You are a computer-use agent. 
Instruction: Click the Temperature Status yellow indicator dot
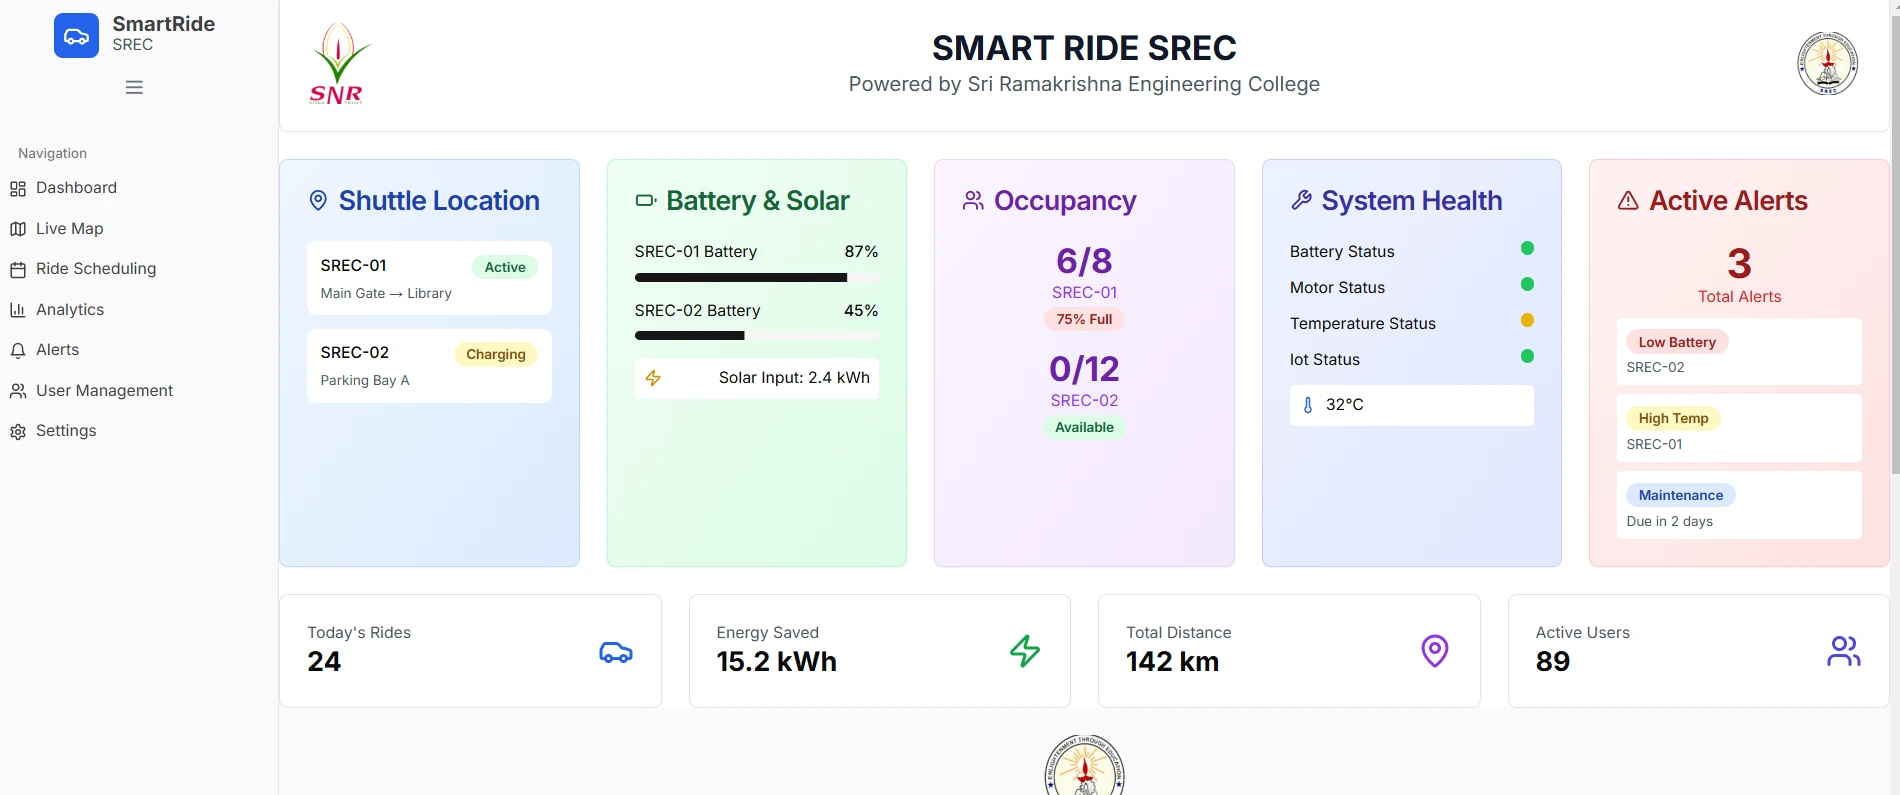1527,320
